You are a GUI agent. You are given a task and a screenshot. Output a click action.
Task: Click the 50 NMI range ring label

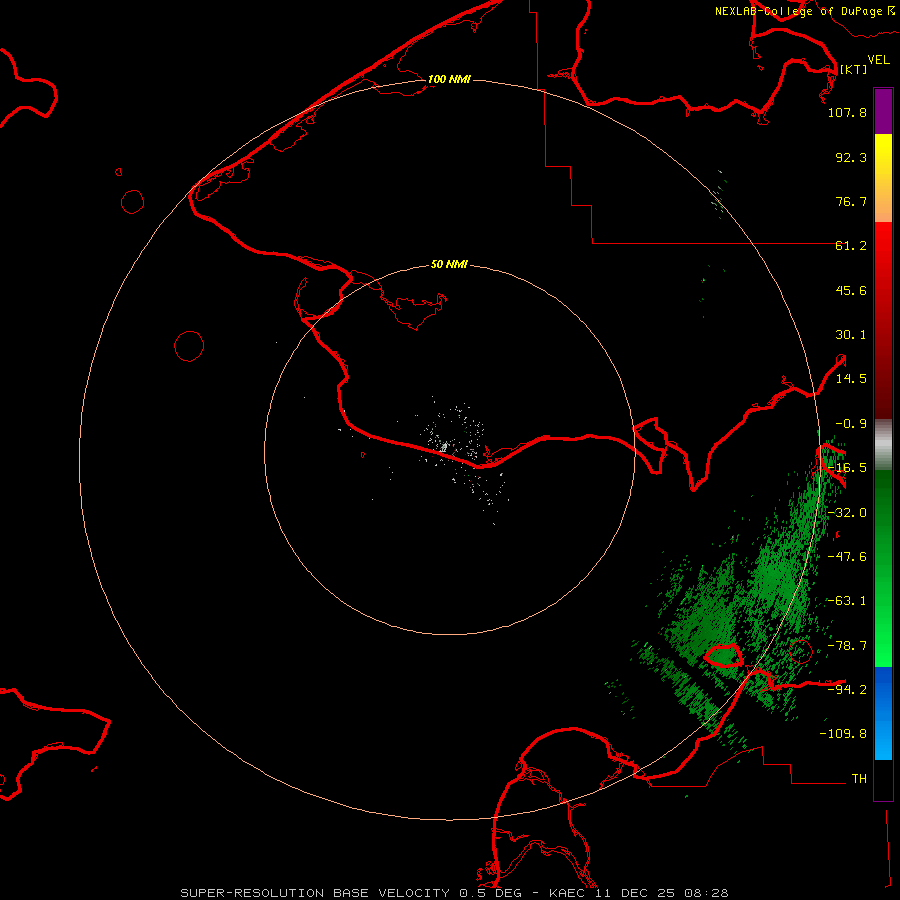click(449, 265)
